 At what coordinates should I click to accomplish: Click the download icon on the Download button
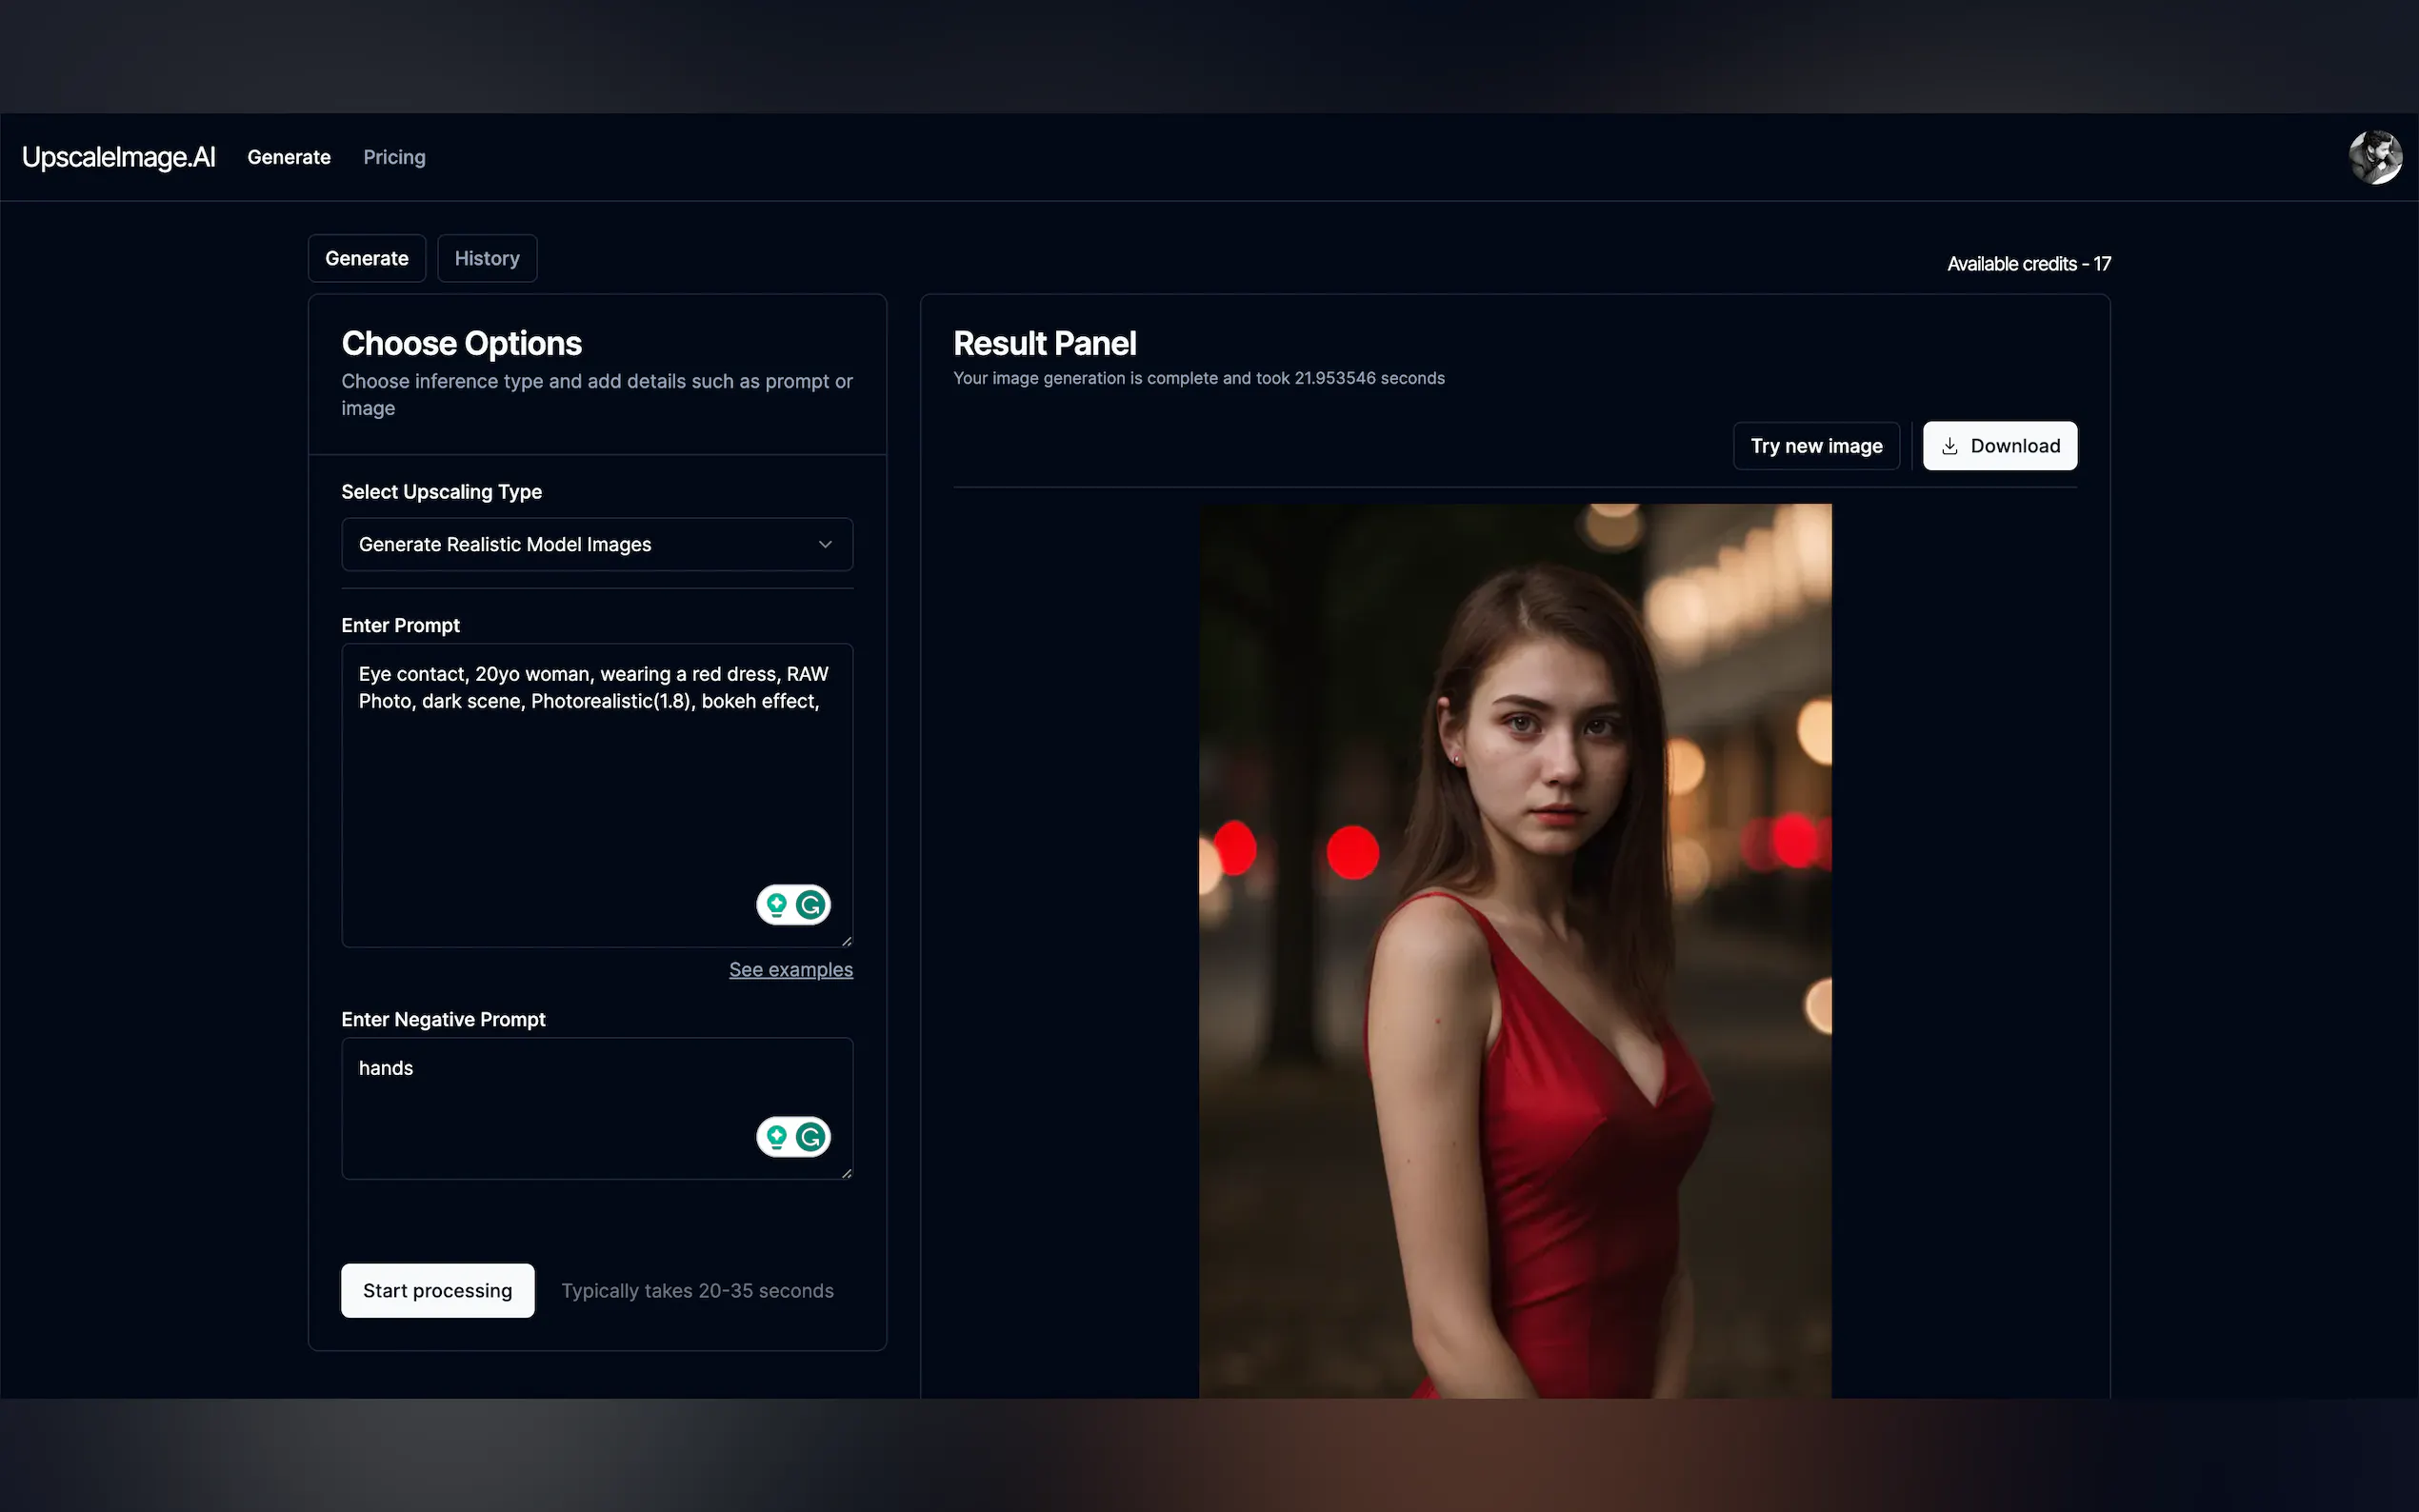[1951, 446]
